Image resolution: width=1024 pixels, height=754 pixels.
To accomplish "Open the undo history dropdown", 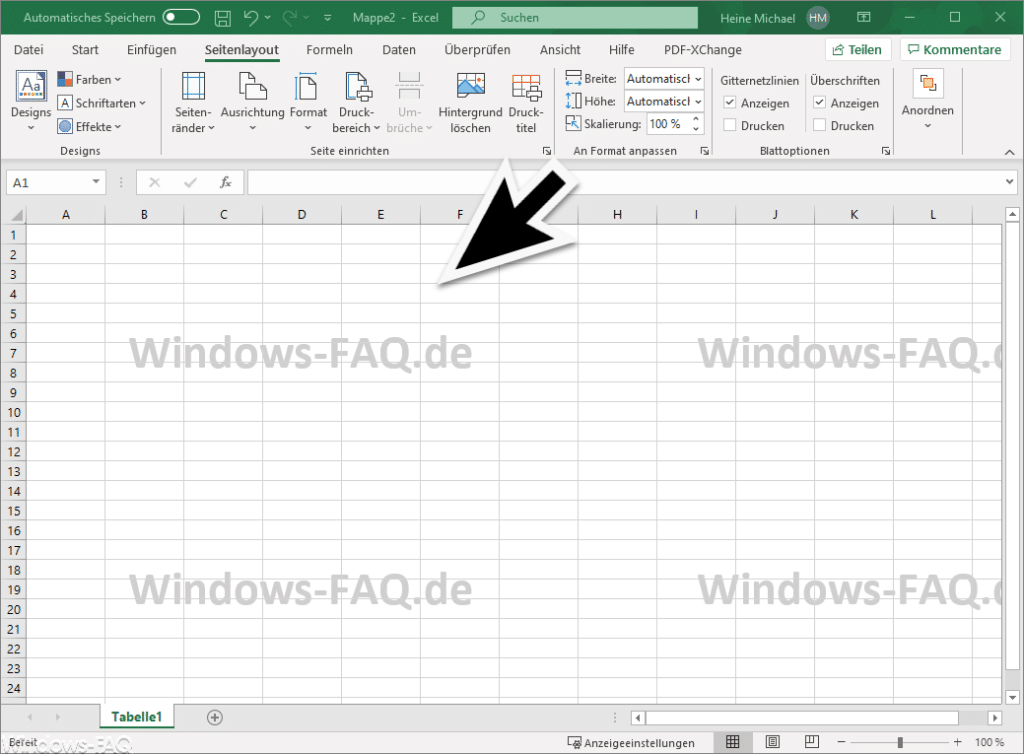I will pos(268,18).
